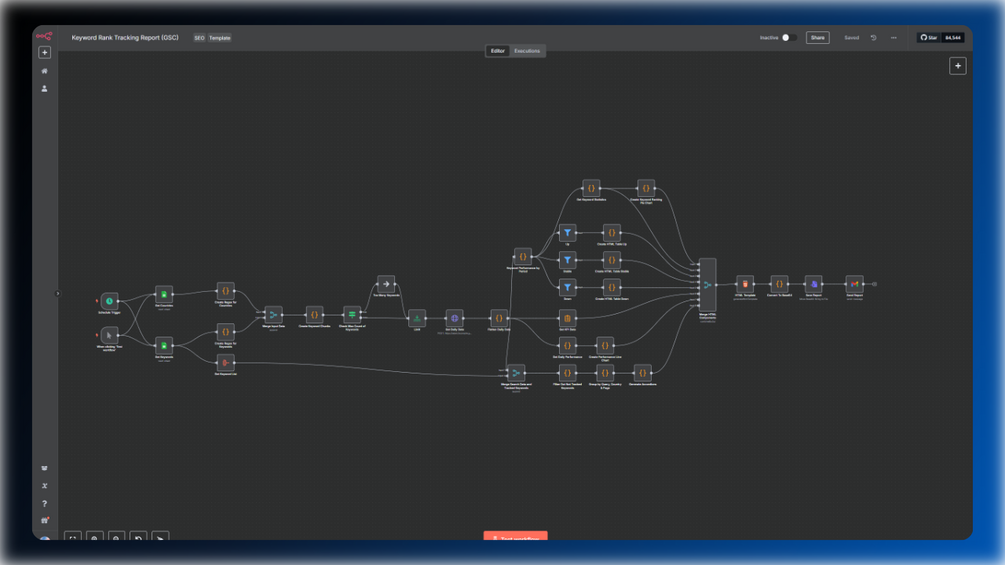Open the Create HTML Table Up node

611,233
